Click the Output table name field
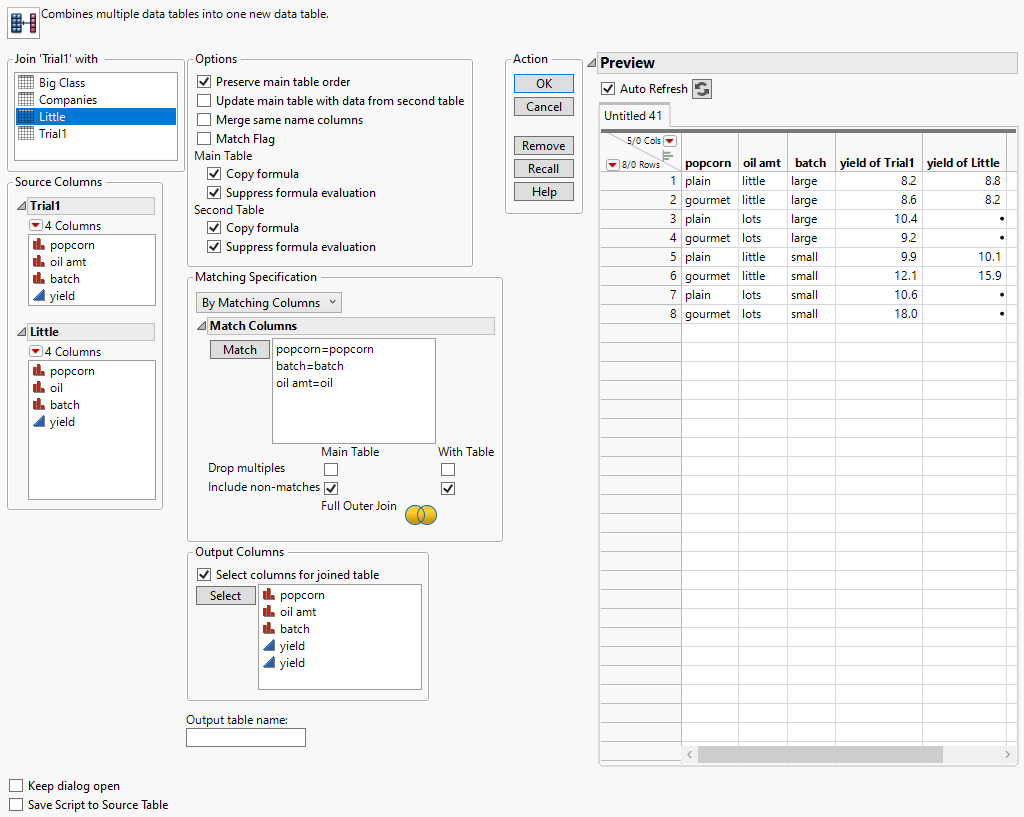The width and height of the screenshot is (1024, 817). click(246, 737)
